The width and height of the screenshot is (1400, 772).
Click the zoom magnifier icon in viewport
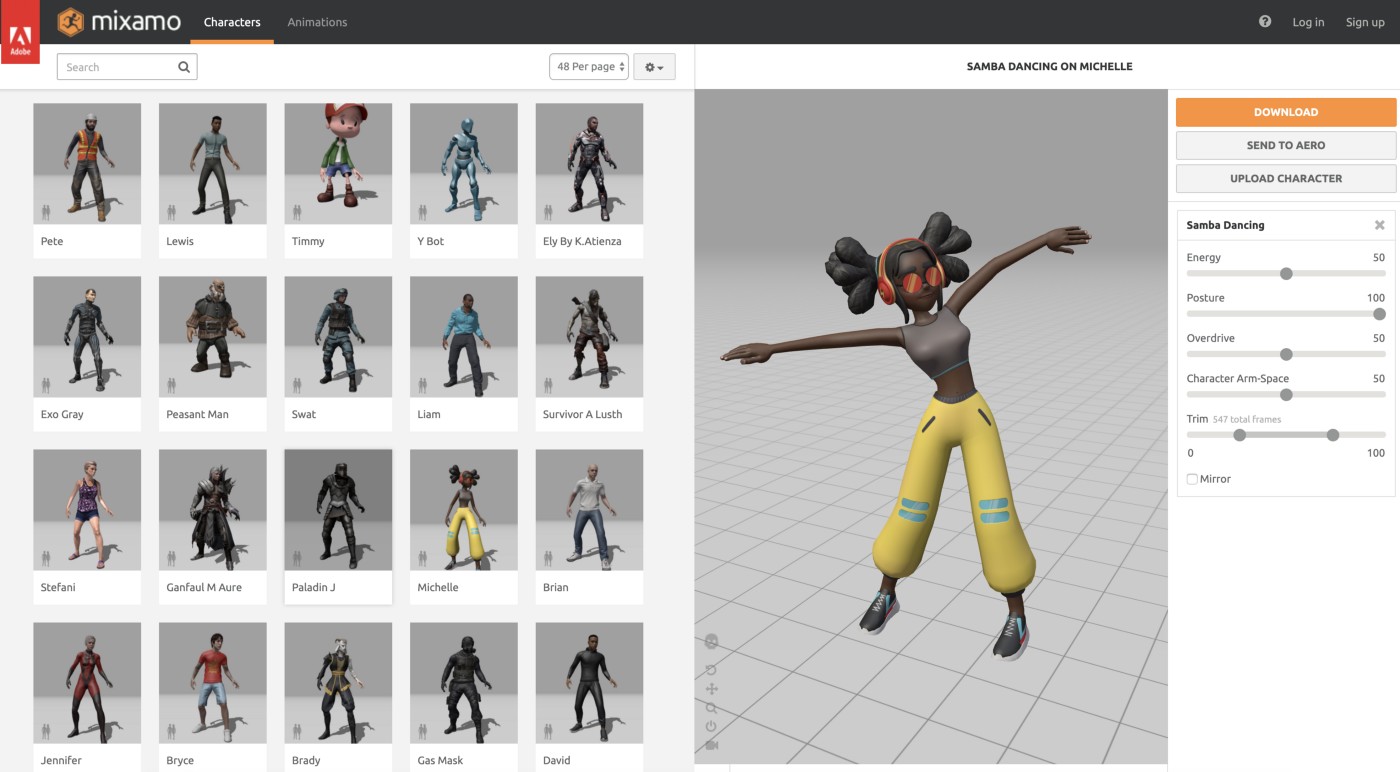click(x=712, y=708)
